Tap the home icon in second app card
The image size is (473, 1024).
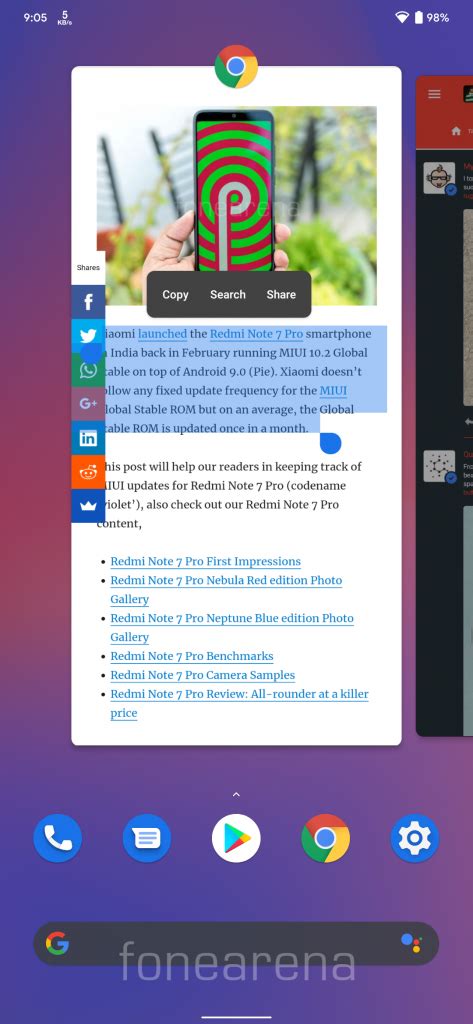[456, 131]
